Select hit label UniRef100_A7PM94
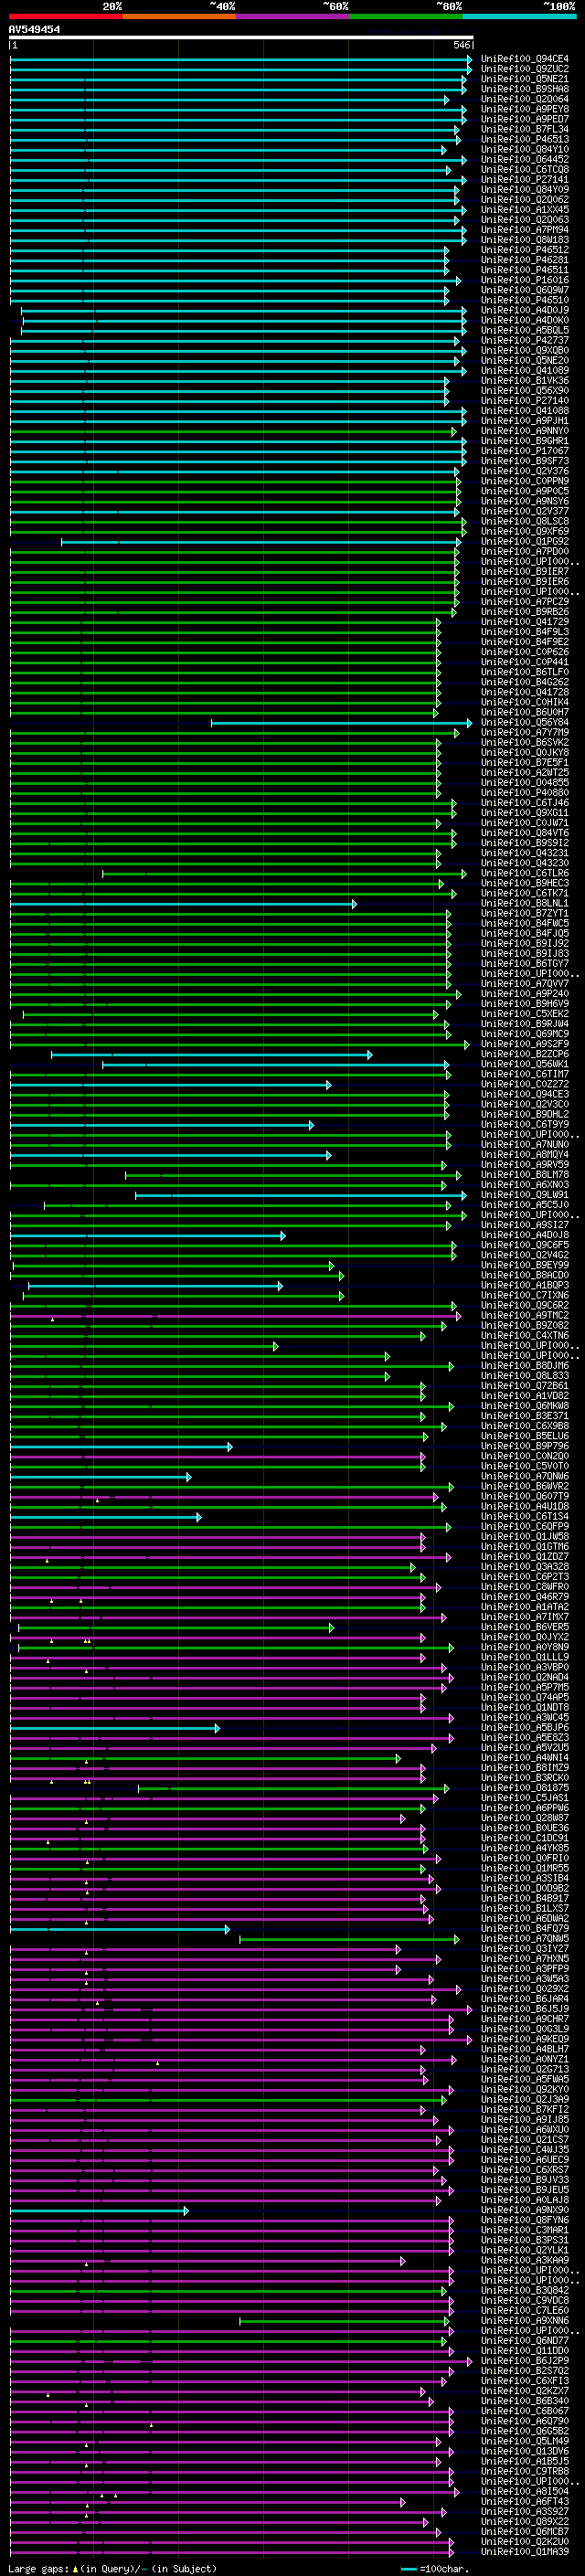This screenshot has height=2576, width=585. 524,230
